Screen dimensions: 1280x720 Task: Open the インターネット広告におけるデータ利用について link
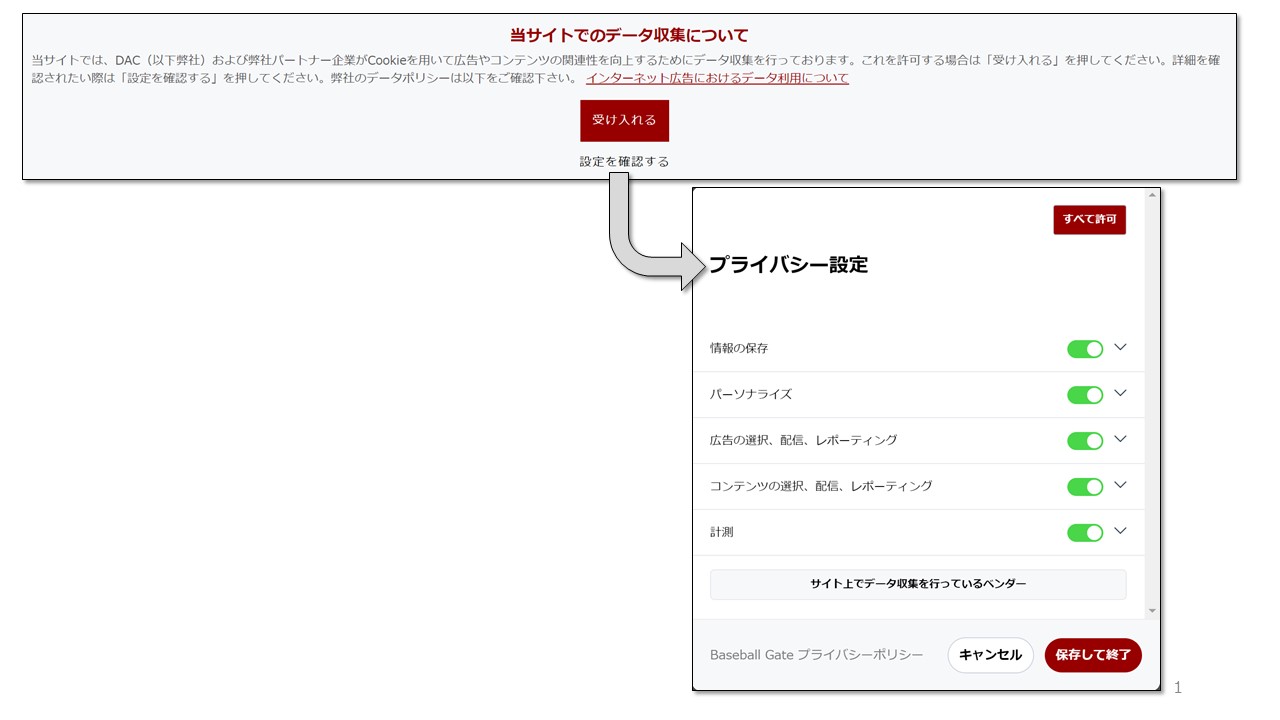point(717,77)
